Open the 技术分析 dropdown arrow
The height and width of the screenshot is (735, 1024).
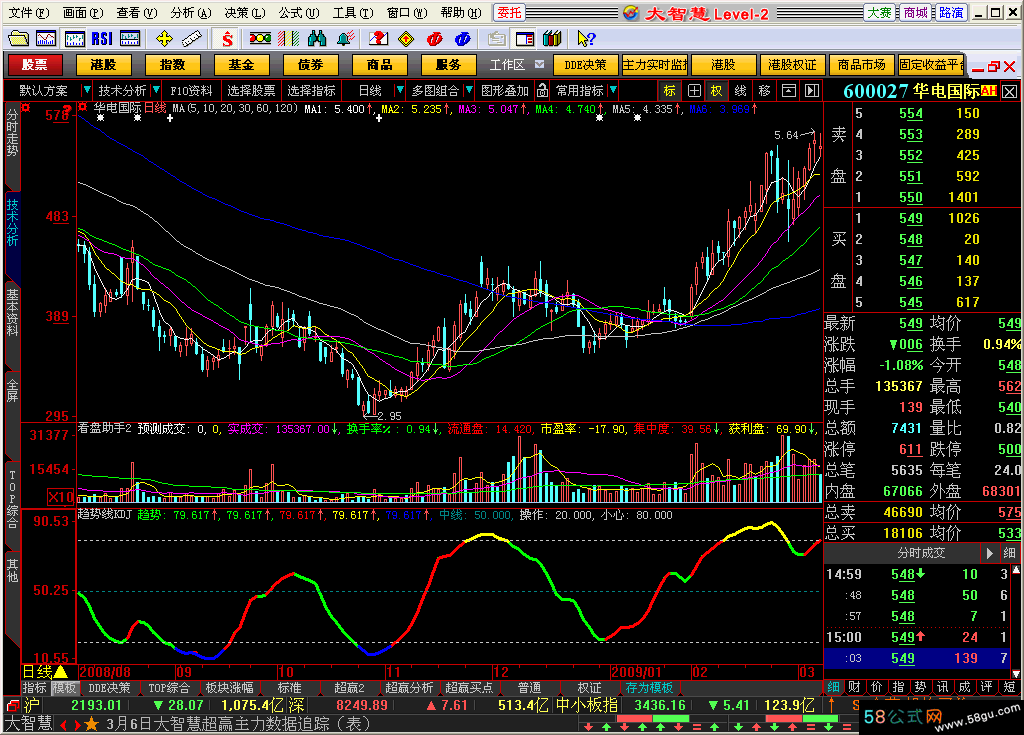156,90
